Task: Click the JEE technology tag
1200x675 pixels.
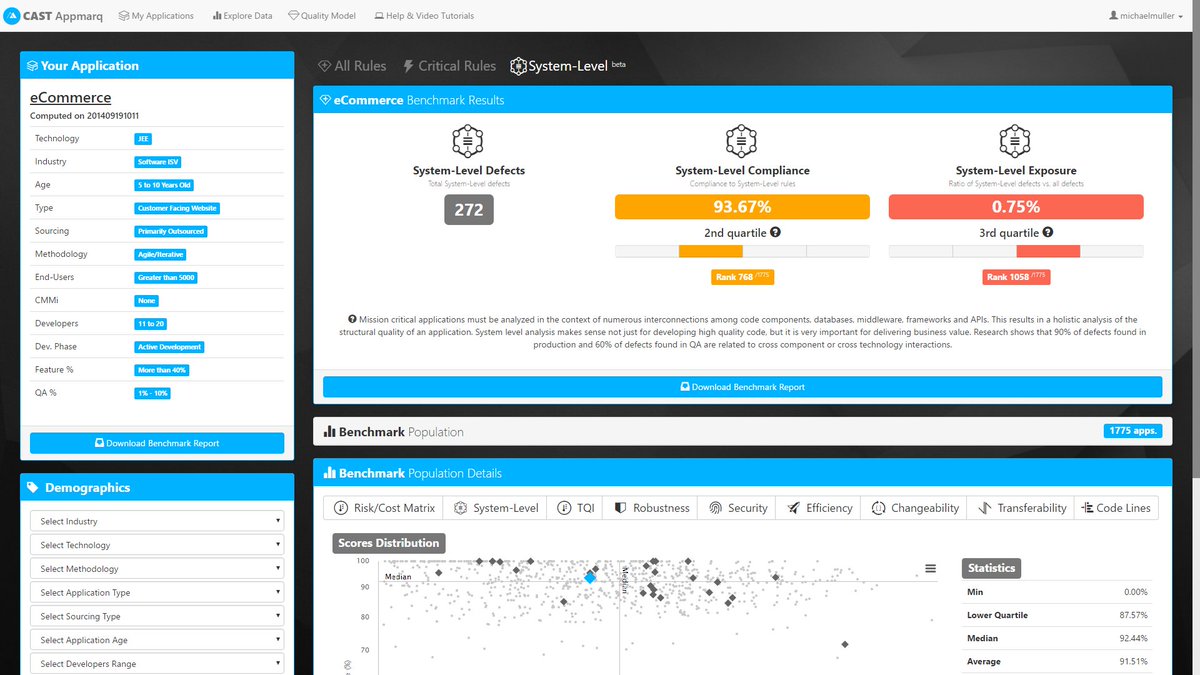Action: pos(145,139)
